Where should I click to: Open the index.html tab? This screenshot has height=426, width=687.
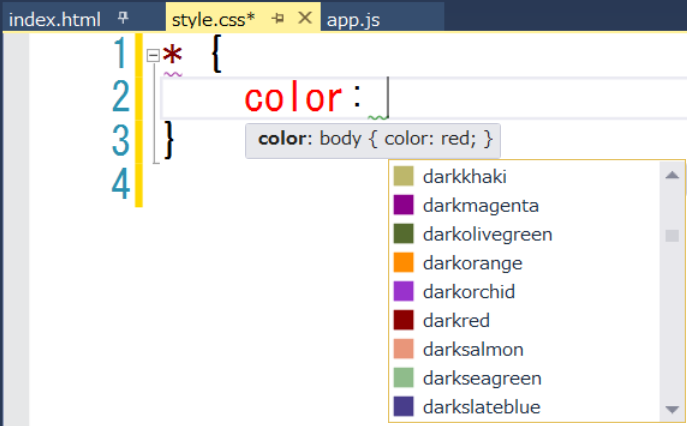[x=55, y=18]
